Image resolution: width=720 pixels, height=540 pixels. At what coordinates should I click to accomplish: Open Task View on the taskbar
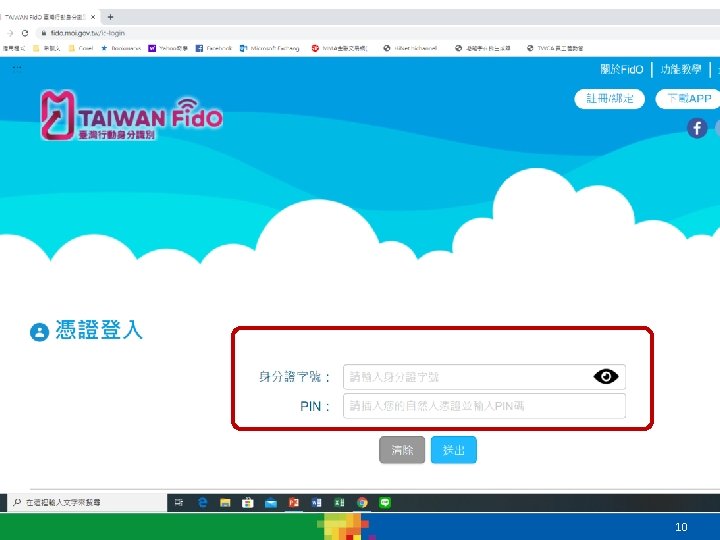tap(179, 503)
